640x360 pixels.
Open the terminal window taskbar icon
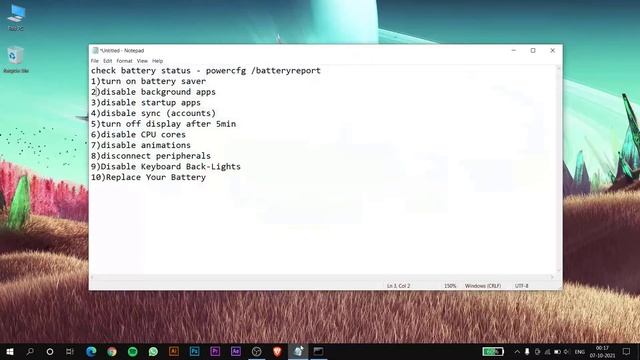tap(319, 351)
